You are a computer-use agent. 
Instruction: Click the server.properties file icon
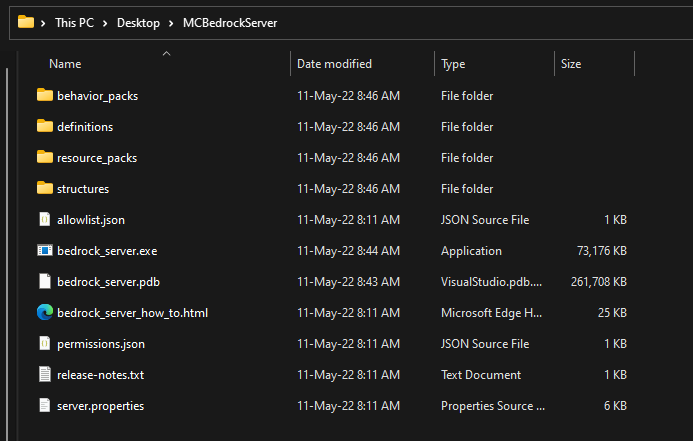click(45, 405)
